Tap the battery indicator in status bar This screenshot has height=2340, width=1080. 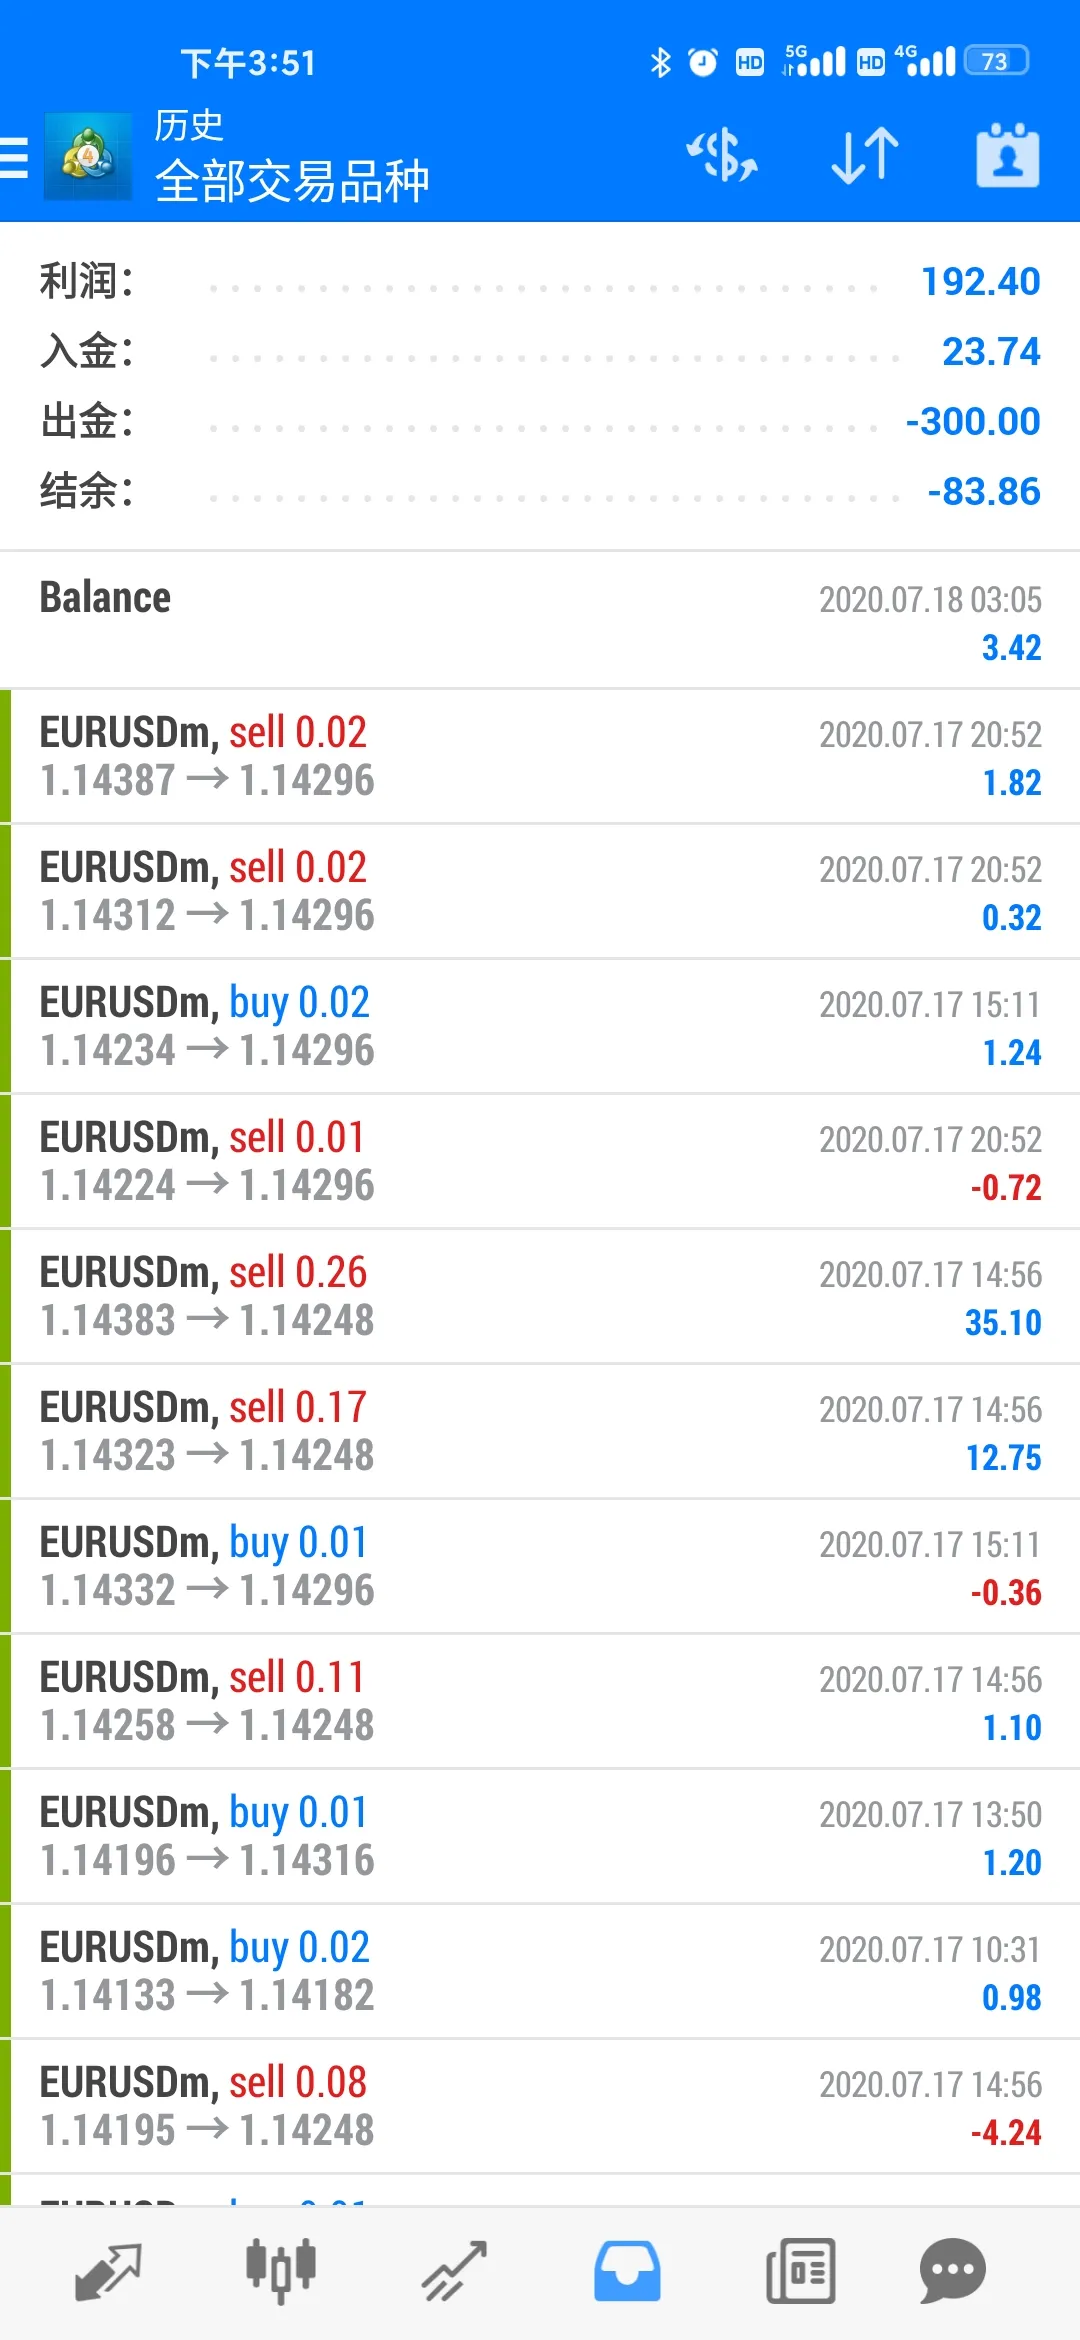tap(996, 61)
